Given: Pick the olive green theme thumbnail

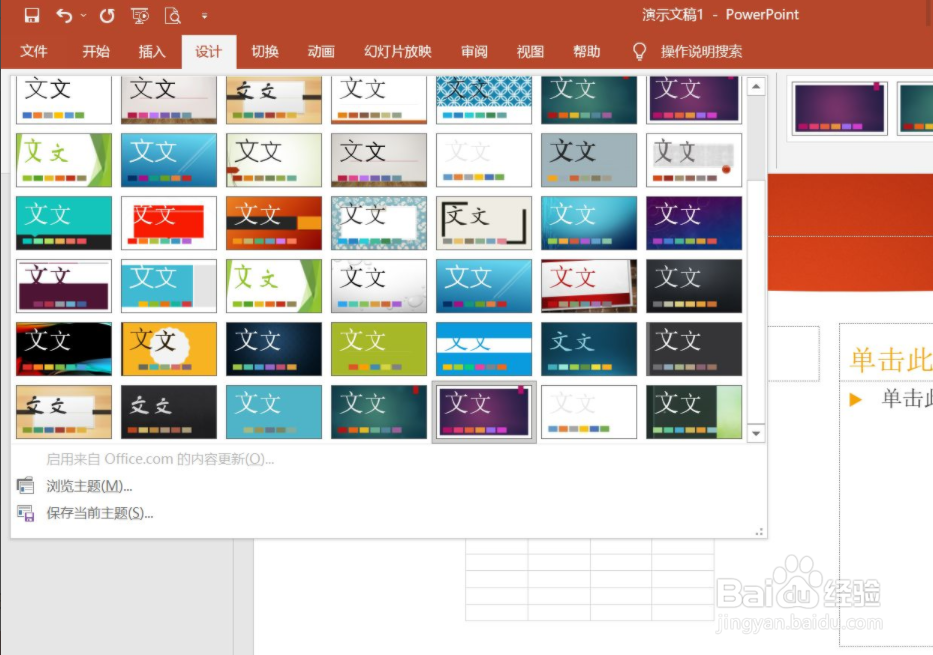Looking at the screenshot, I should point(379,349).
